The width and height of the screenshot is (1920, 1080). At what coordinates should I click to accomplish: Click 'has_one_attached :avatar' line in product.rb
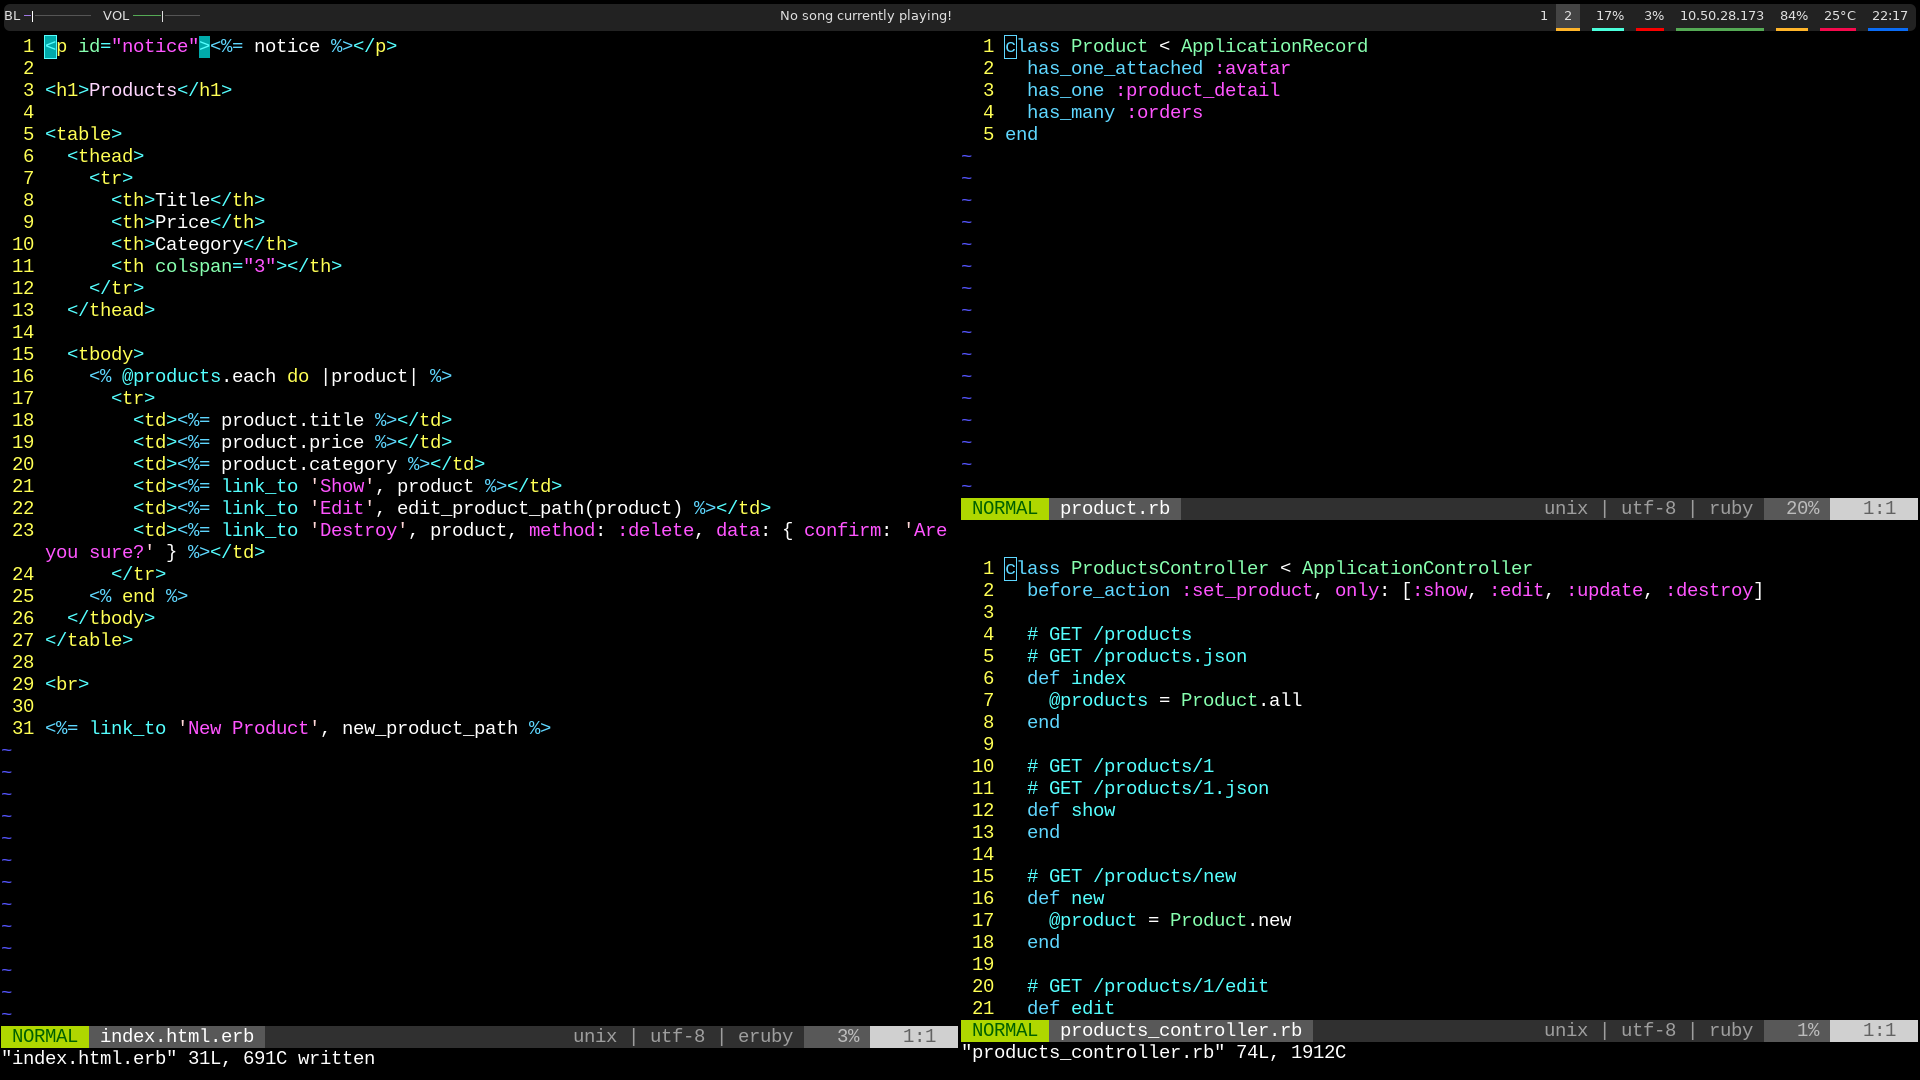click(1158, 68)
